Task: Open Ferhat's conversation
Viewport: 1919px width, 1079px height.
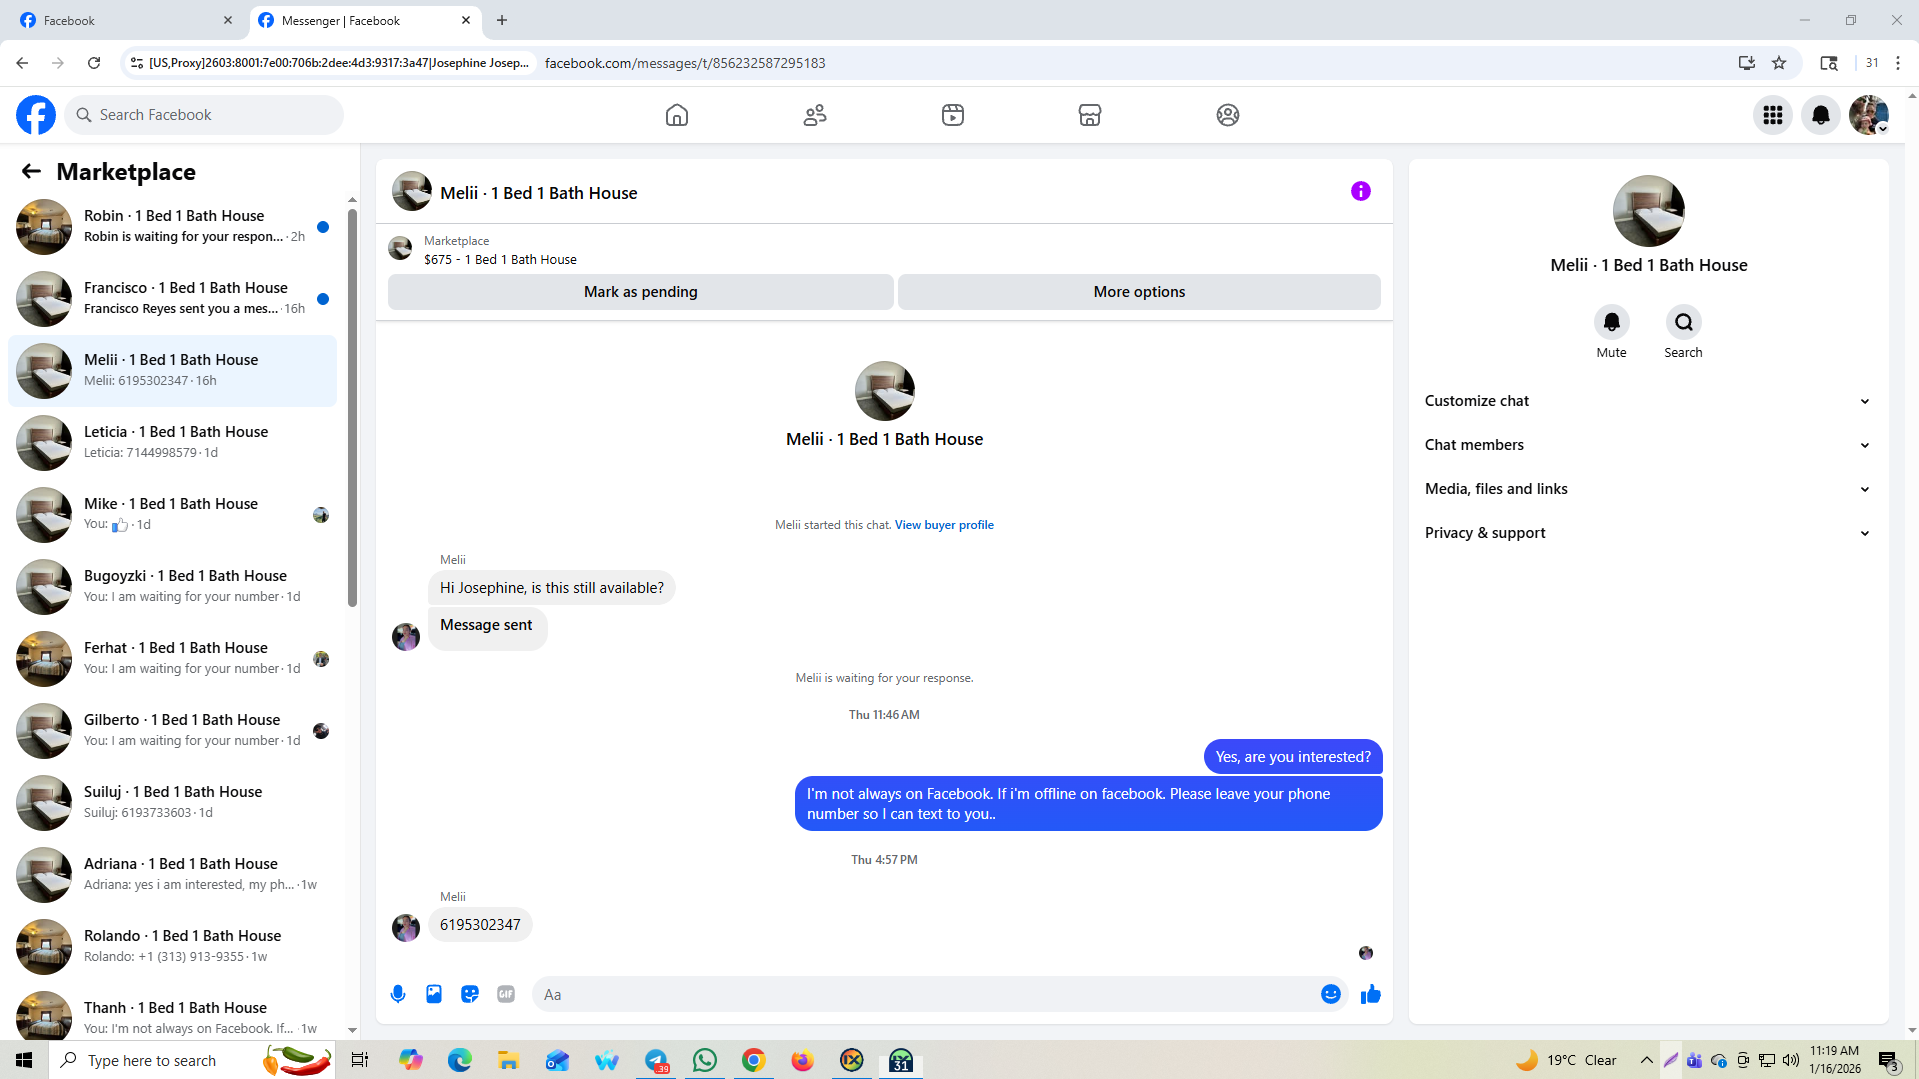Action: pyautogui.click(x=172, y=659)
